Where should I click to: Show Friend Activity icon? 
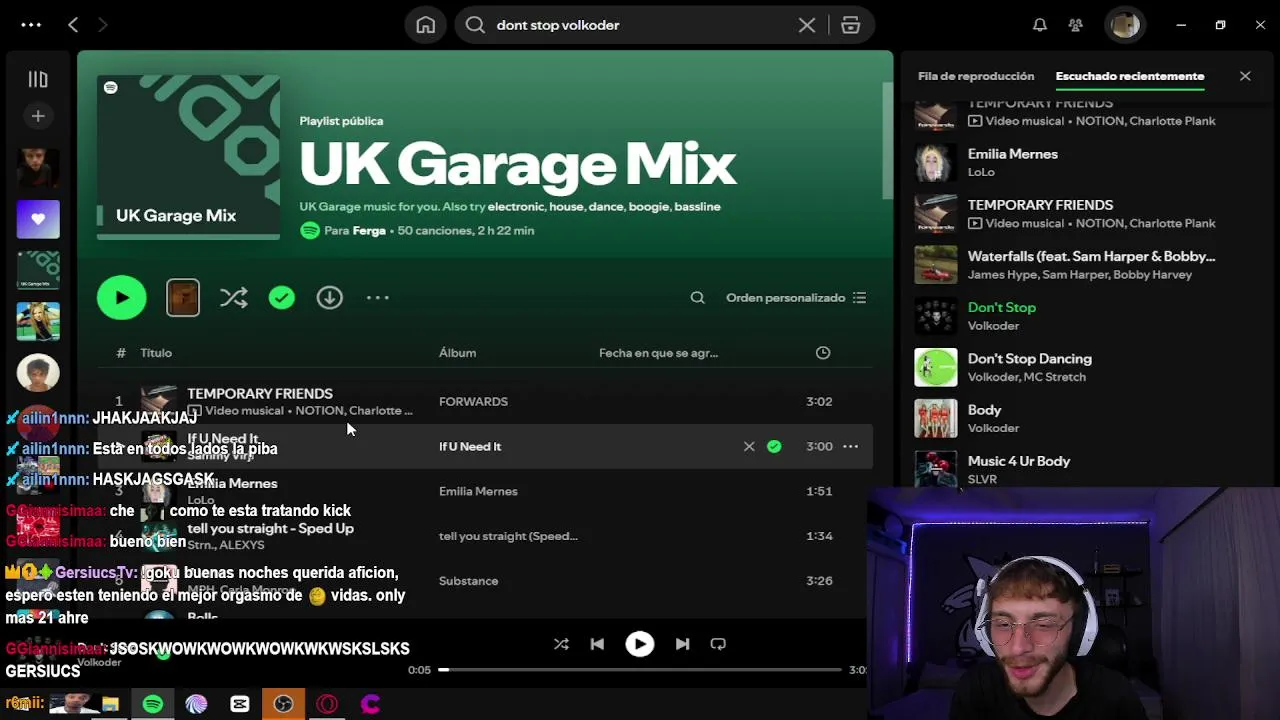(x=1075, y=25)
